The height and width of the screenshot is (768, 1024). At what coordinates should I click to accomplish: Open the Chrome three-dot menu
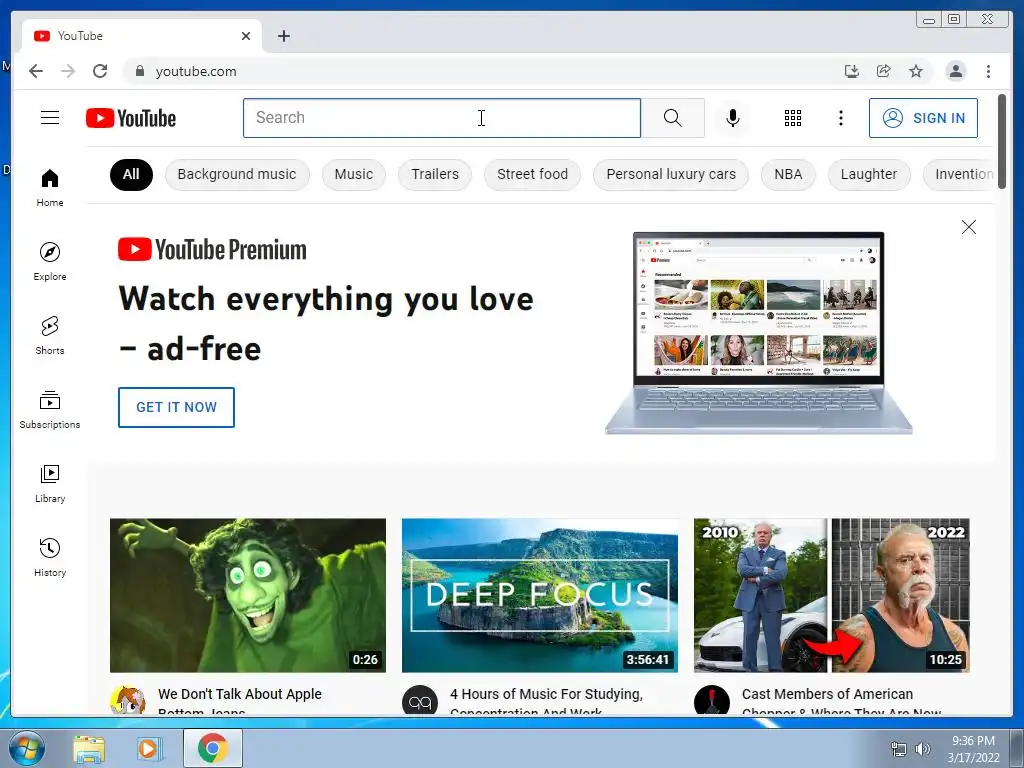988,71
